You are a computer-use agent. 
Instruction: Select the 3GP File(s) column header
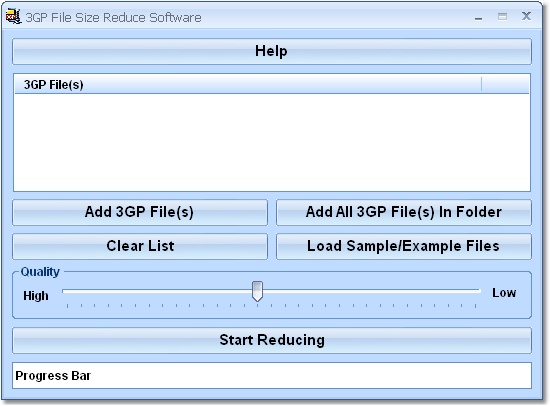(x=248, y=85)
